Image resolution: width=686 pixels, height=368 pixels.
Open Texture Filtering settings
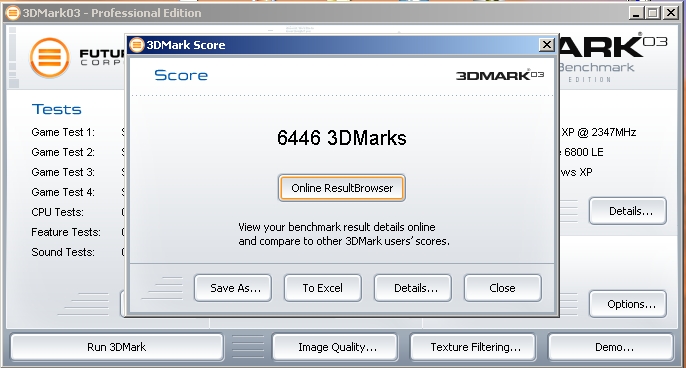click(473, 347)
